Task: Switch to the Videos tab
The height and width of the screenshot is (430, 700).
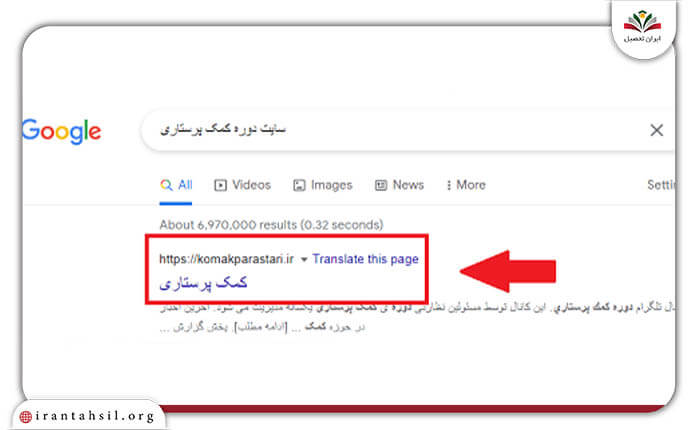Action: click(x=242, y=185)
